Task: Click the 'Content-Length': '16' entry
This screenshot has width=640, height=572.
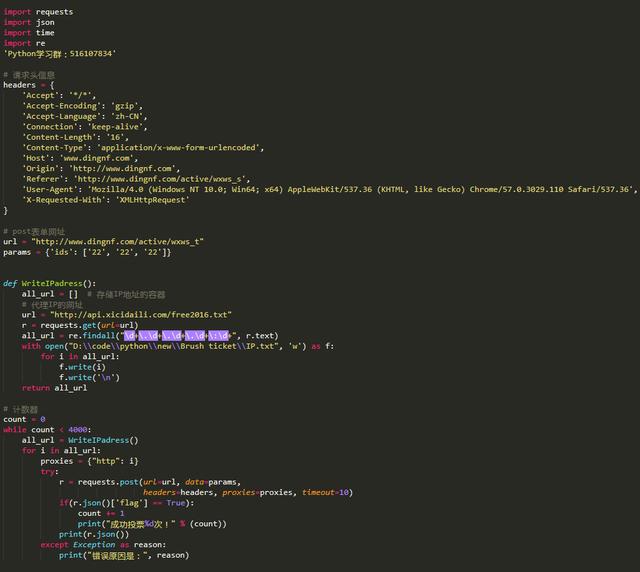Action: [76, 137]
